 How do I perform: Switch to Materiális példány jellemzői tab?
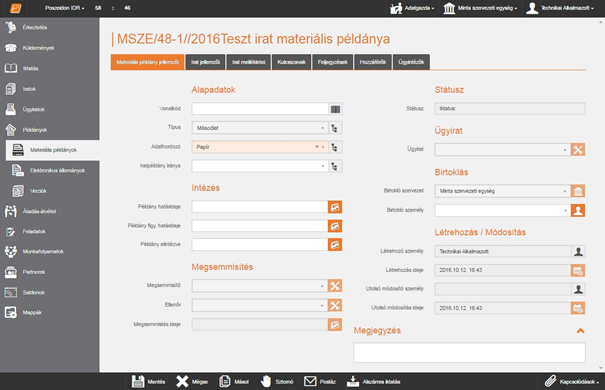147,62
